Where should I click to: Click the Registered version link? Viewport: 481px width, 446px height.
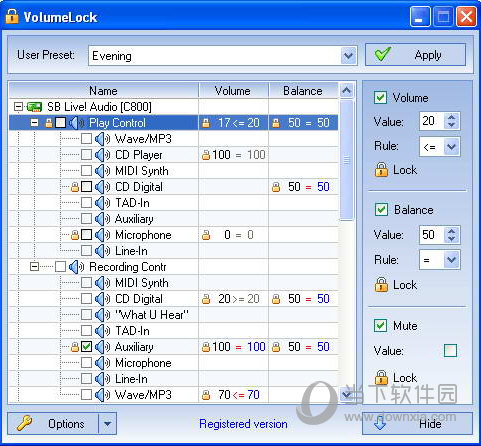tap(243, 424)
